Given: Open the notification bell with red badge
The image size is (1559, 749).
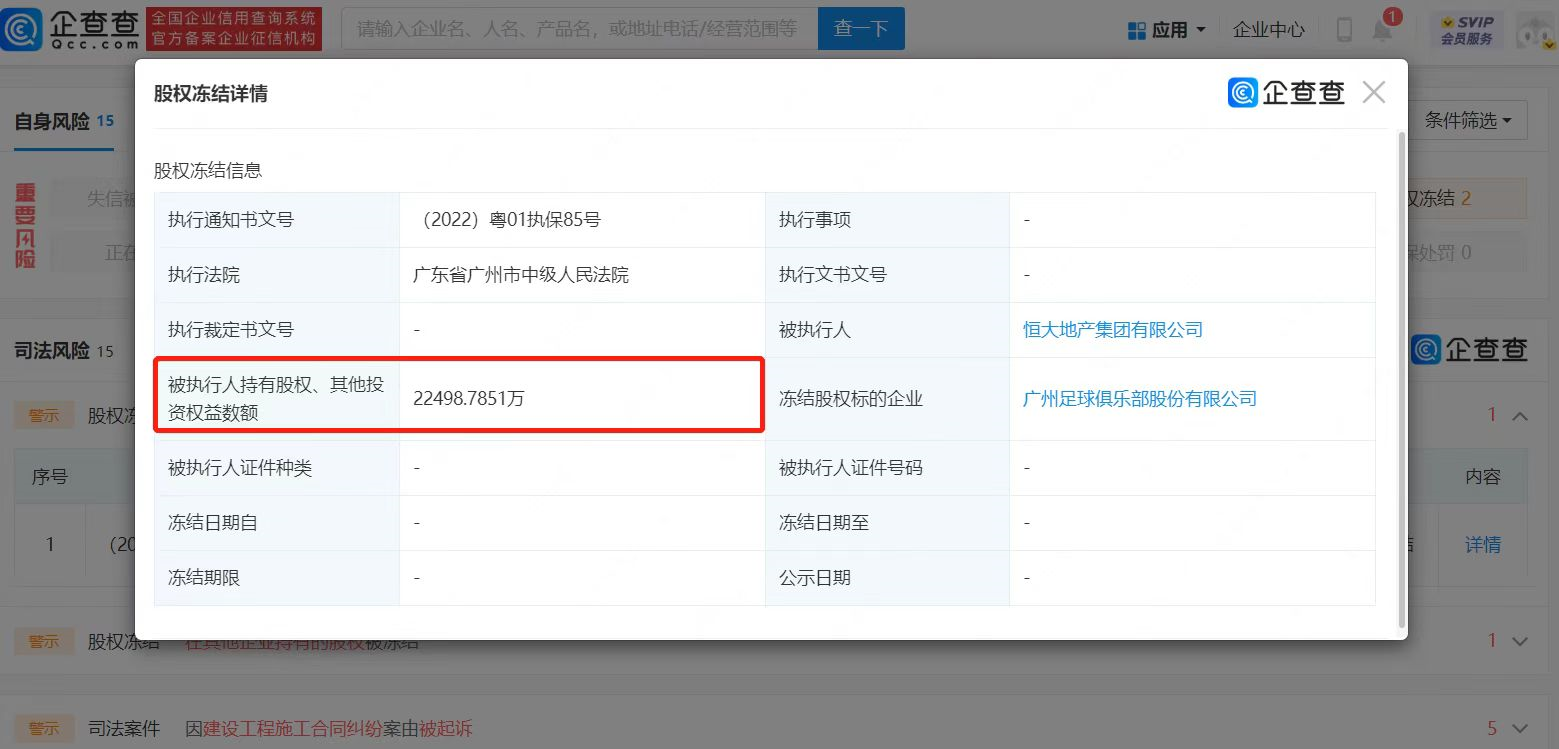Looking at the screenshot, I should click(x=1383, y=29).
